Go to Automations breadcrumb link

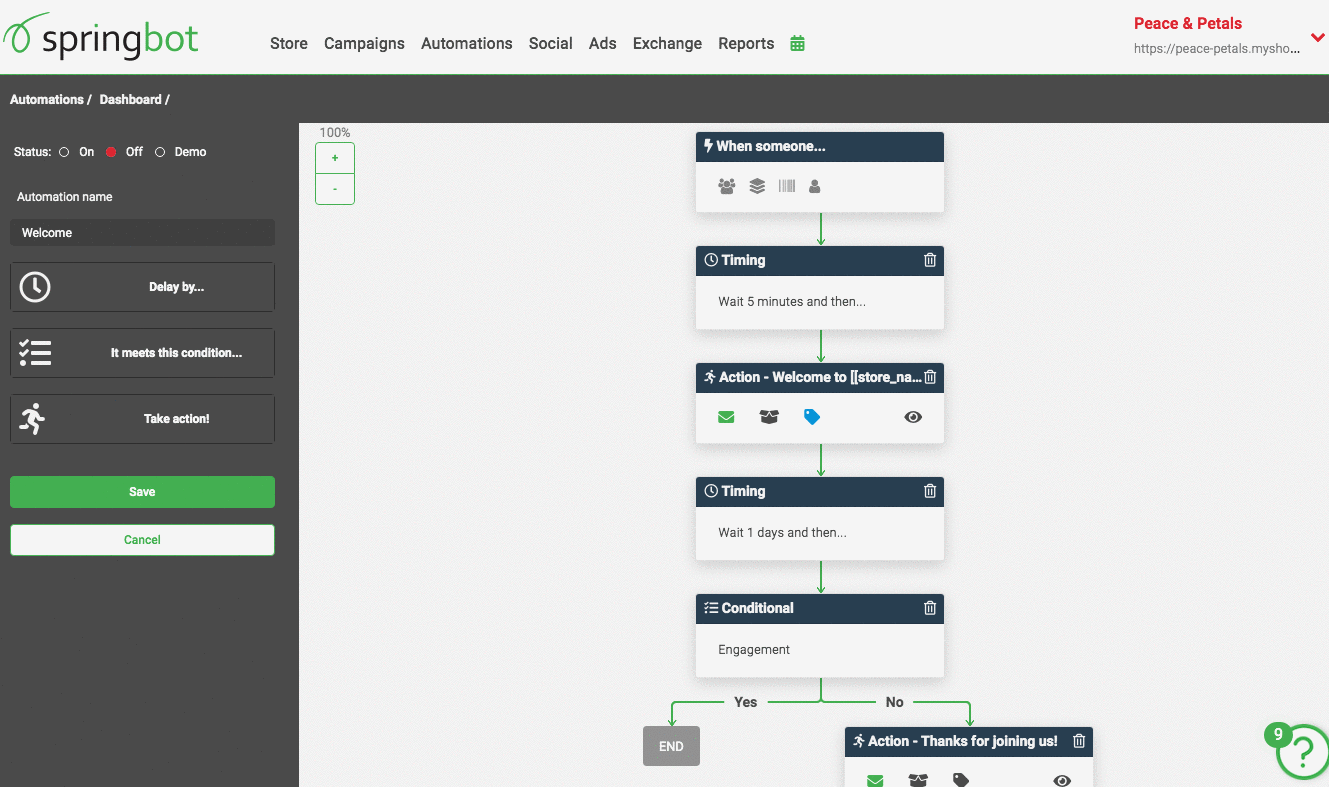(x=47, y=100)
